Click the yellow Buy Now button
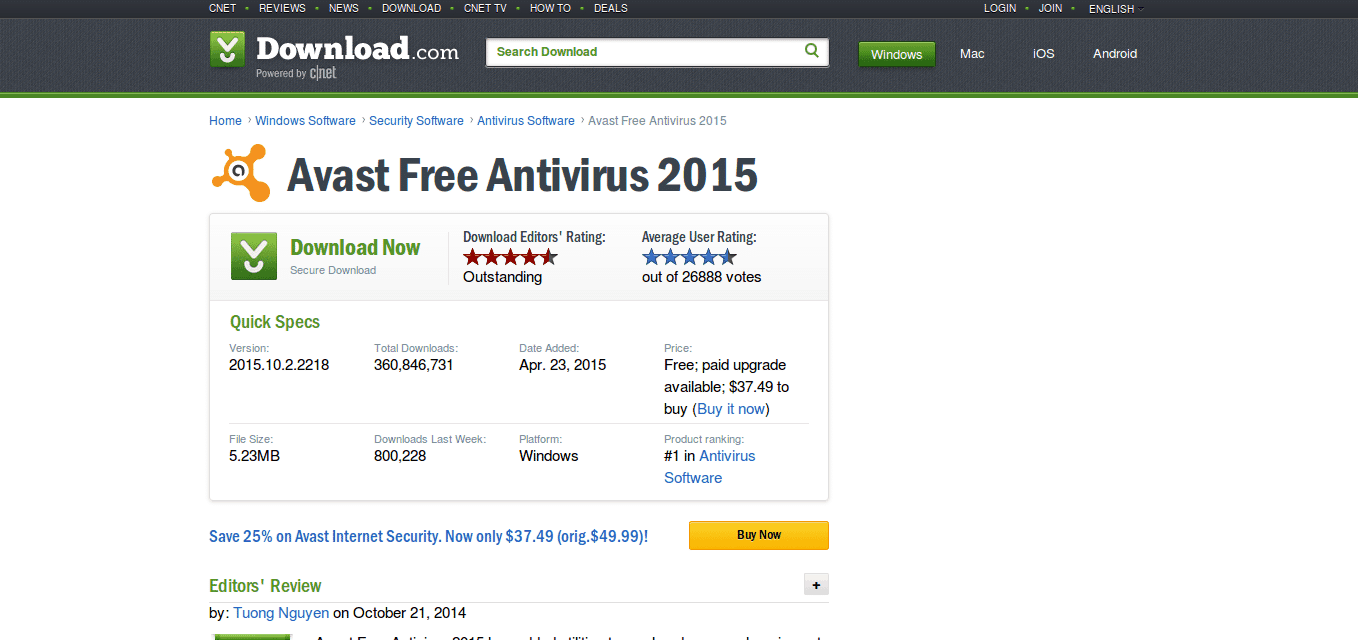The image size is (1358, 640). [x=758, y=535]
